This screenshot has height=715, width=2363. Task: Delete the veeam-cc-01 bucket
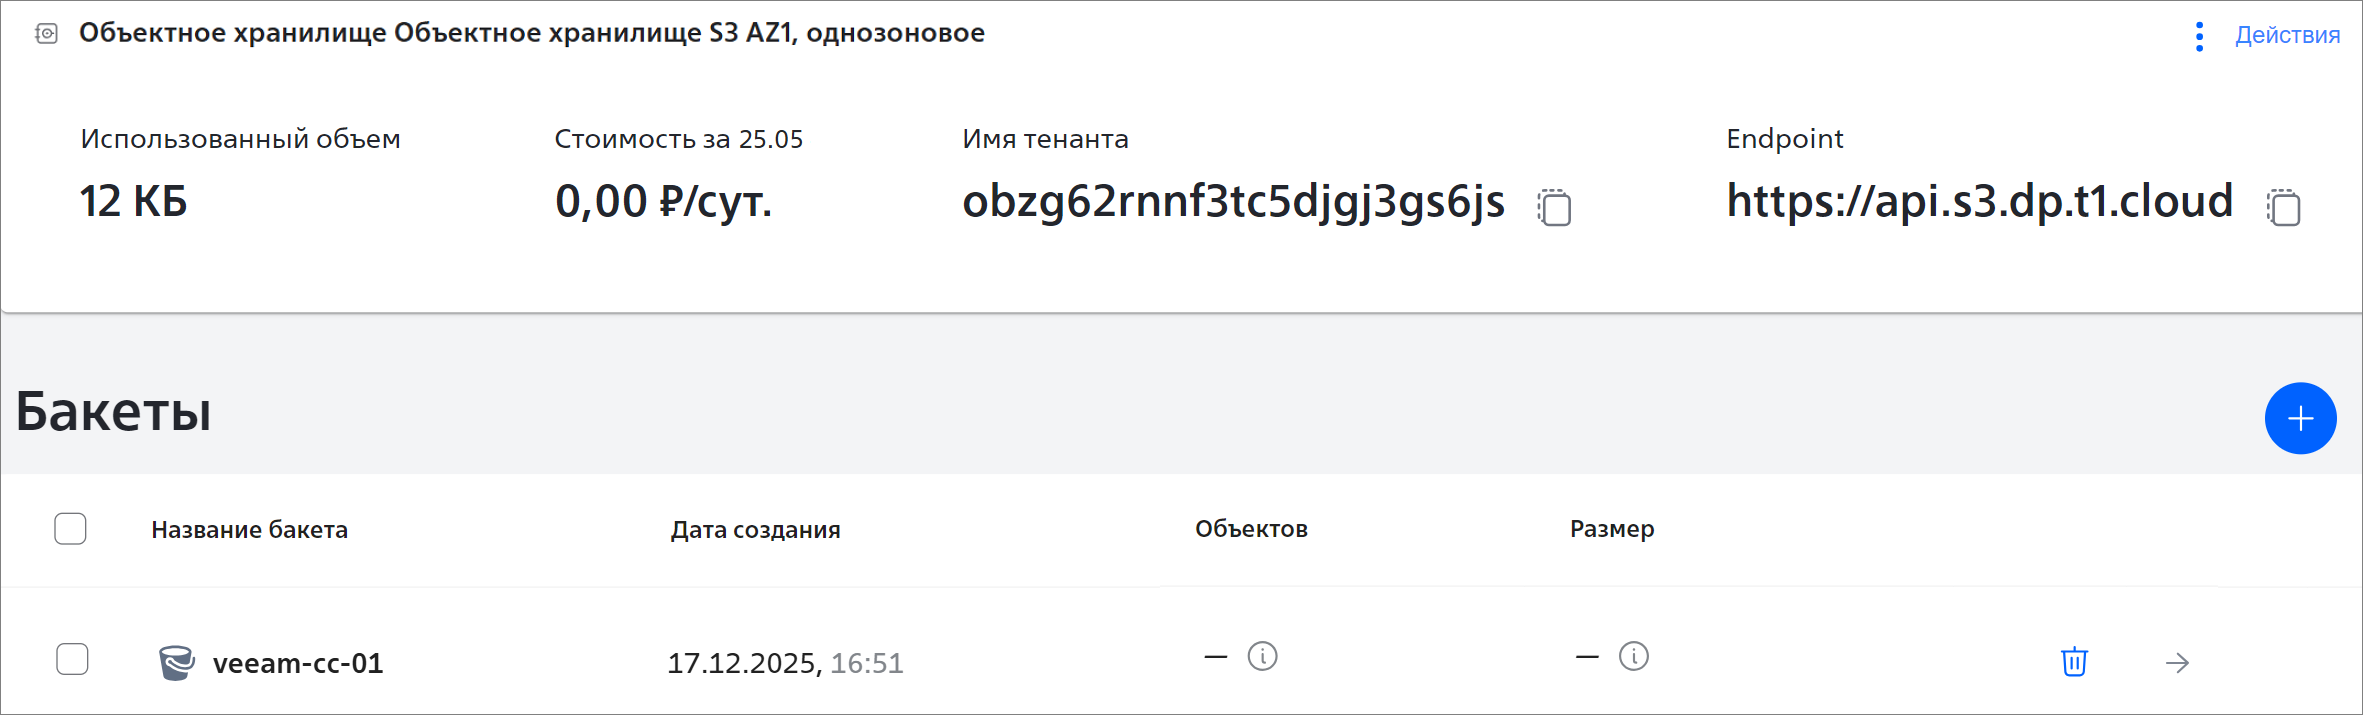2074,662
